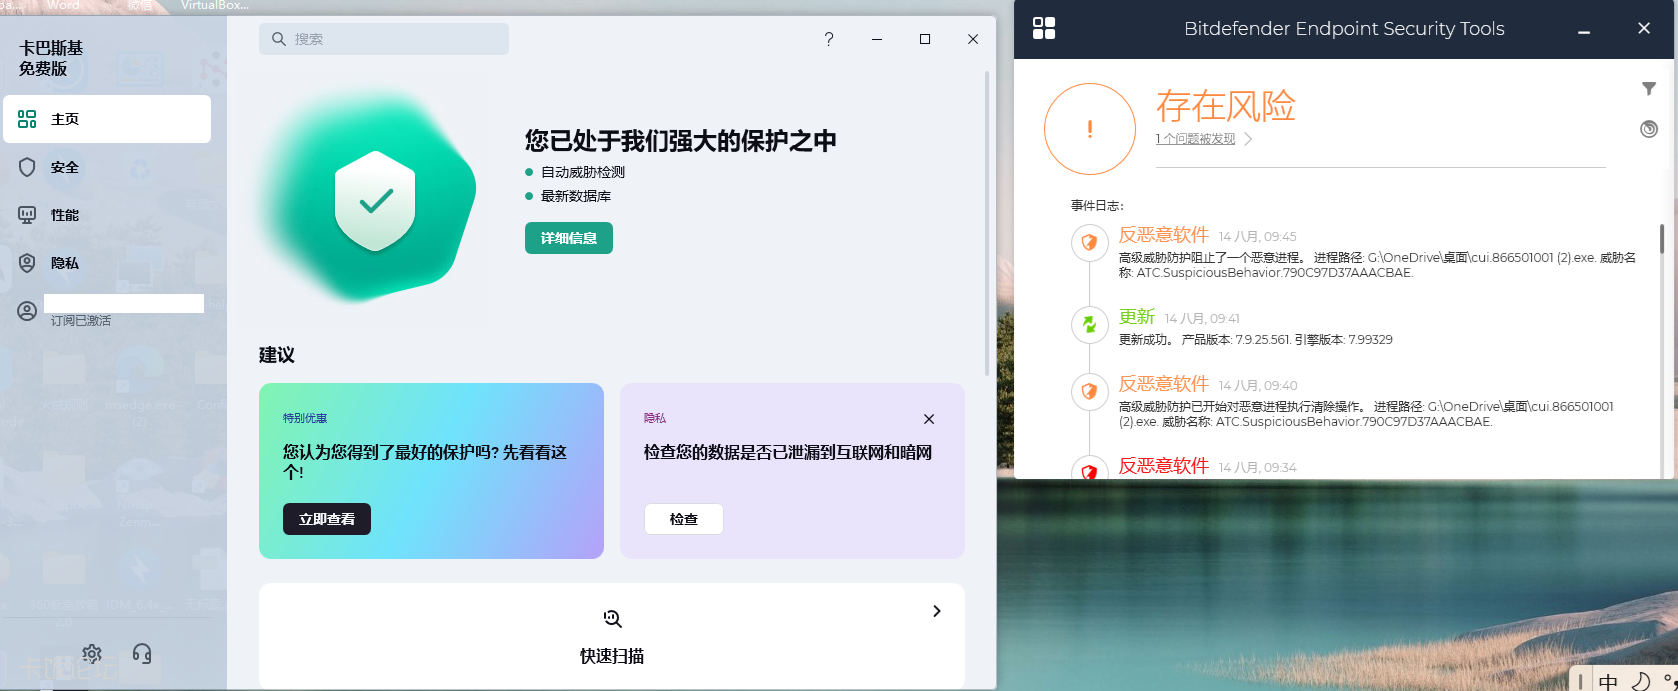Image resolution: width=1678 pixels, height=691 pixels.
Task: Click the 更新成功 product version details text
Action: point(1256,340)
